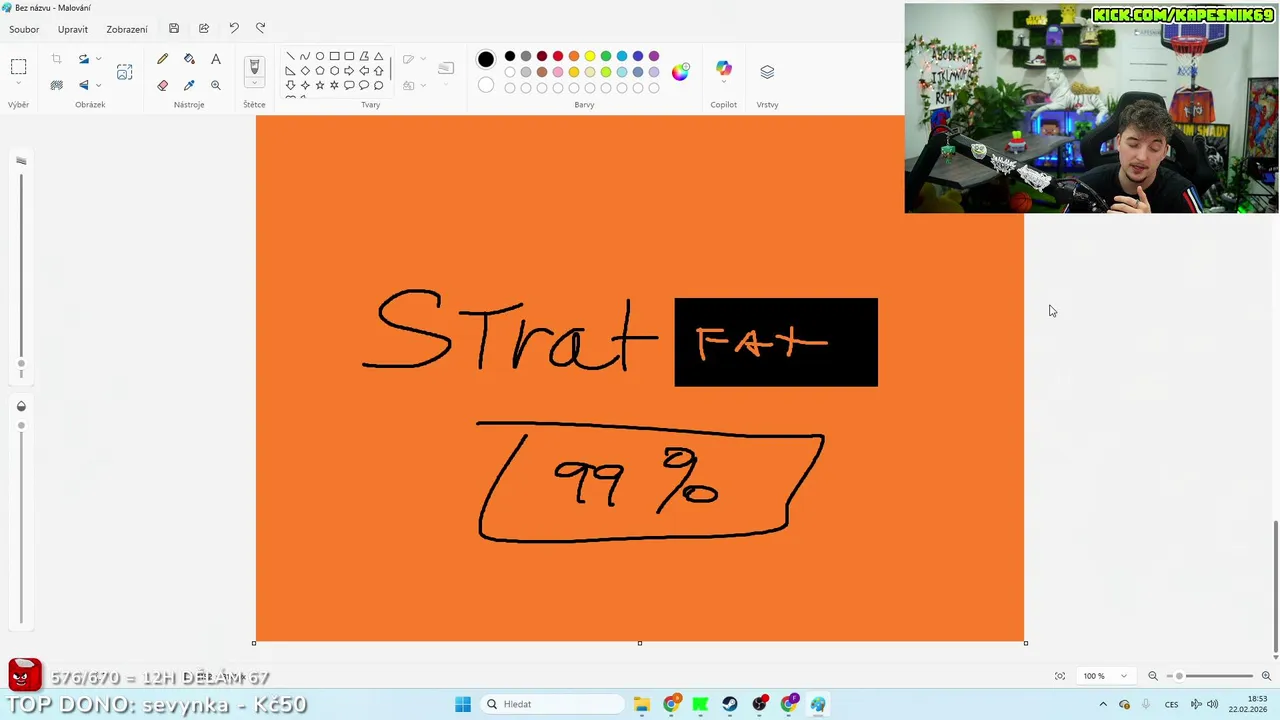Expand the Flip dropdown arrow
This screenshot has width=1280, height=720.
(x=98, y=85)
